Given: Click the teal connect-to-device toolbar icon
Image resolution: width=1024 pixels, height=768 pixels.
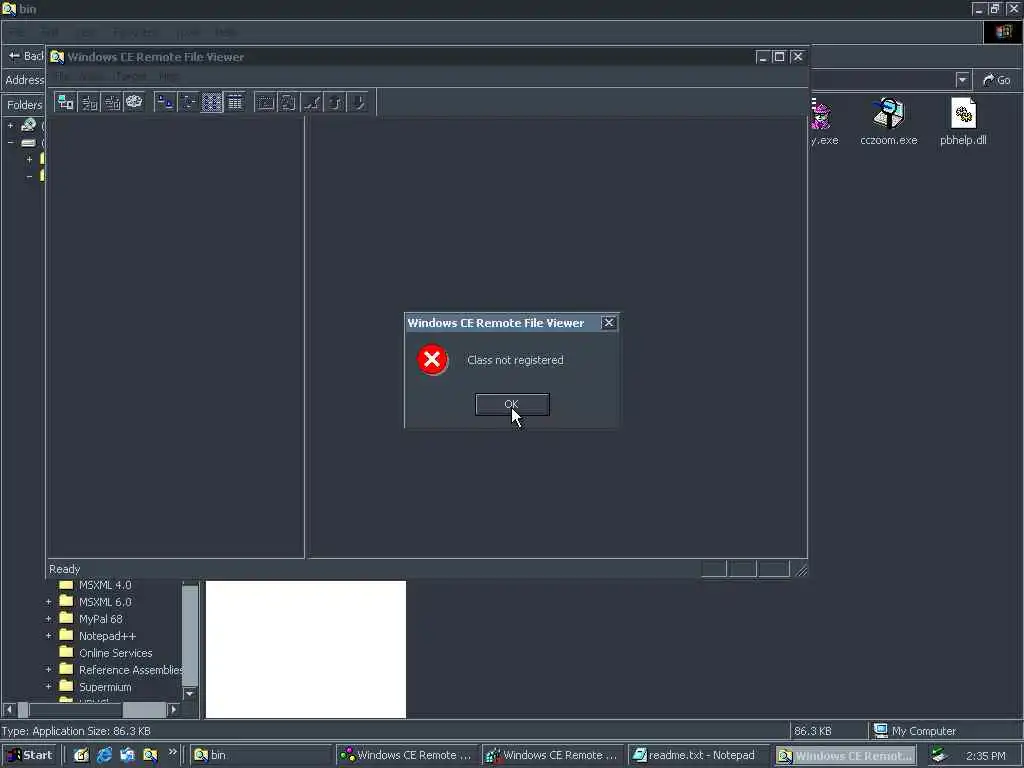Looking at the screenshot, I should [x=66, y=103].
